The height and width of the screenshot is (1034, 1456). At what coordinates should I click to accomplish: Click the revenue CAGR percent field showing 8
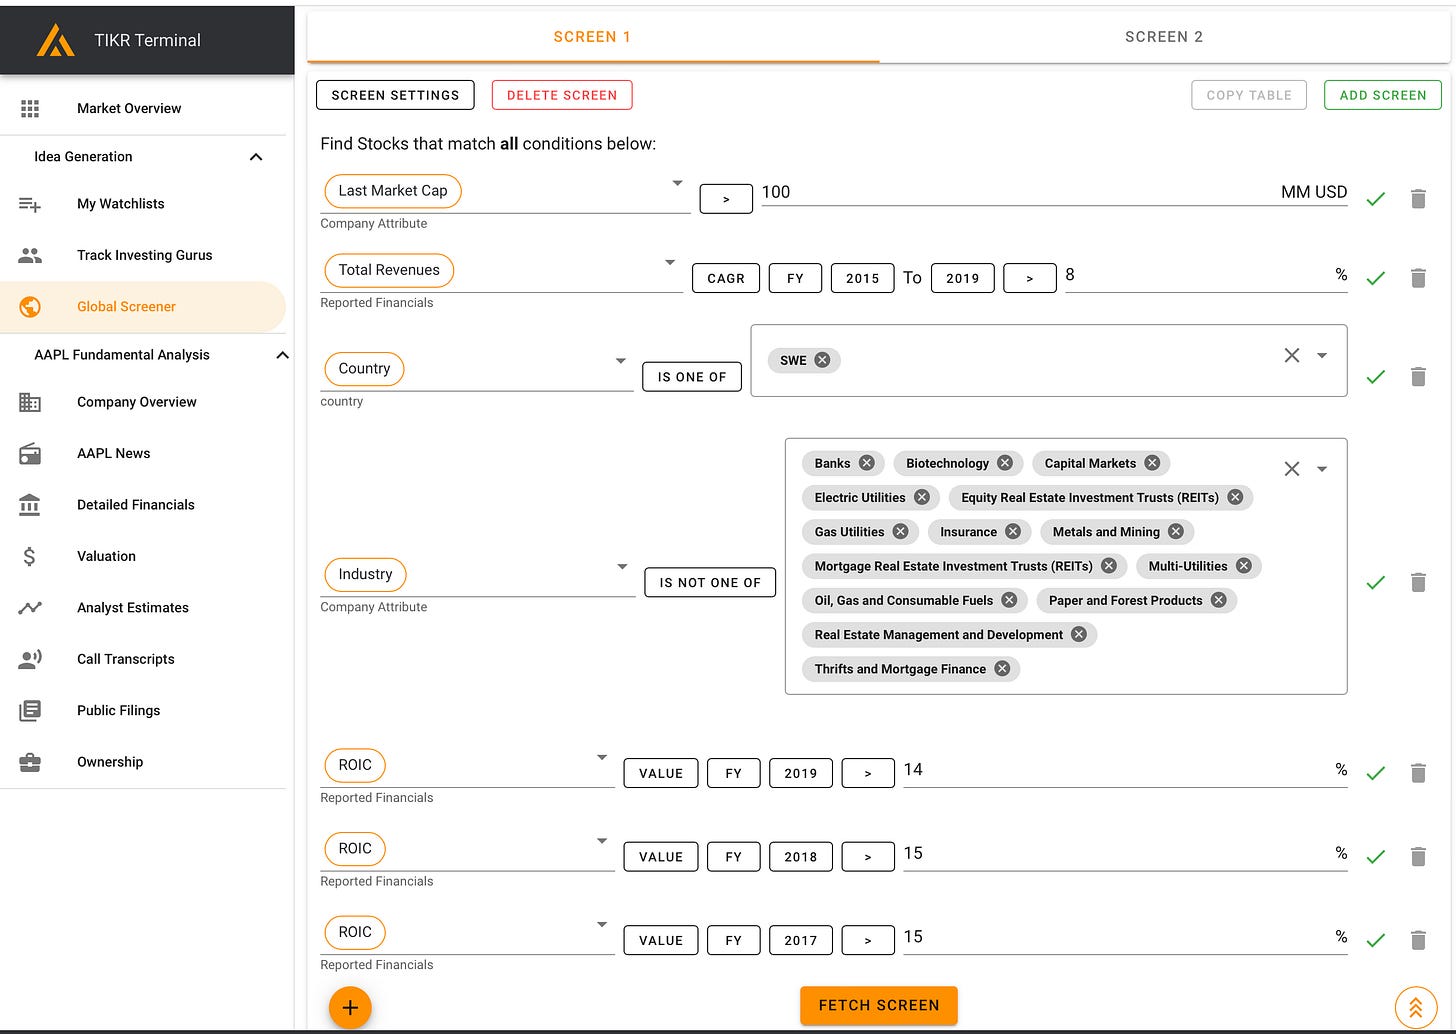1206,275
